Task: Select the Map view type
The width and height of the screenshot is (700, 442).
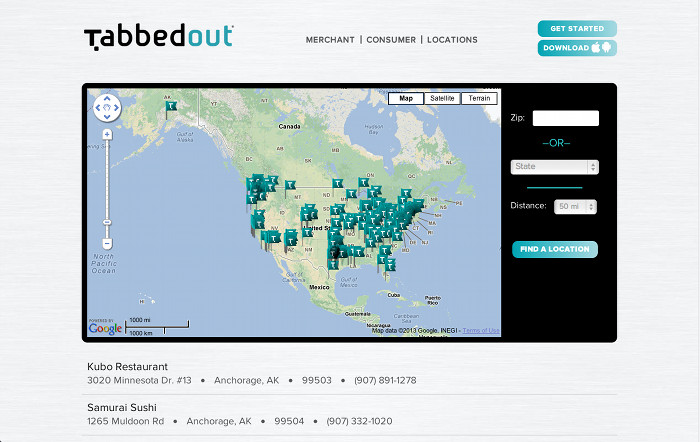Action: point(405,98)
